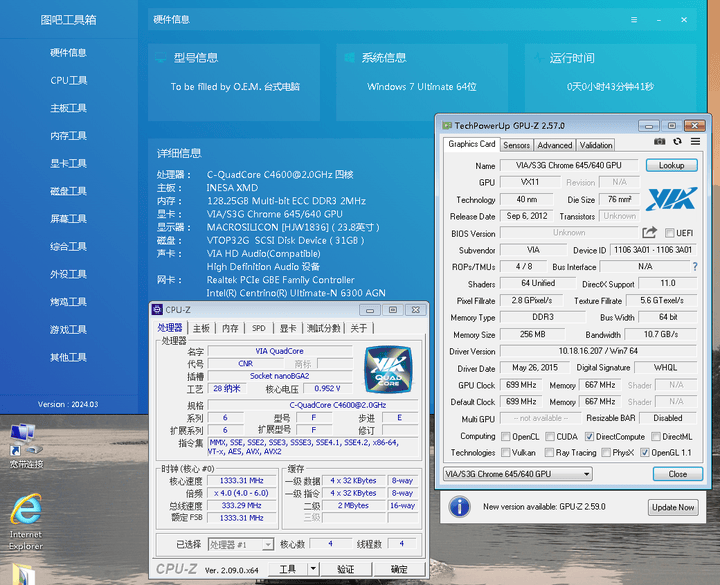This screenshot has height=585, width=720.
Task: Click the GPU-Z Lookup button
Action: click(x=671, y=165)
